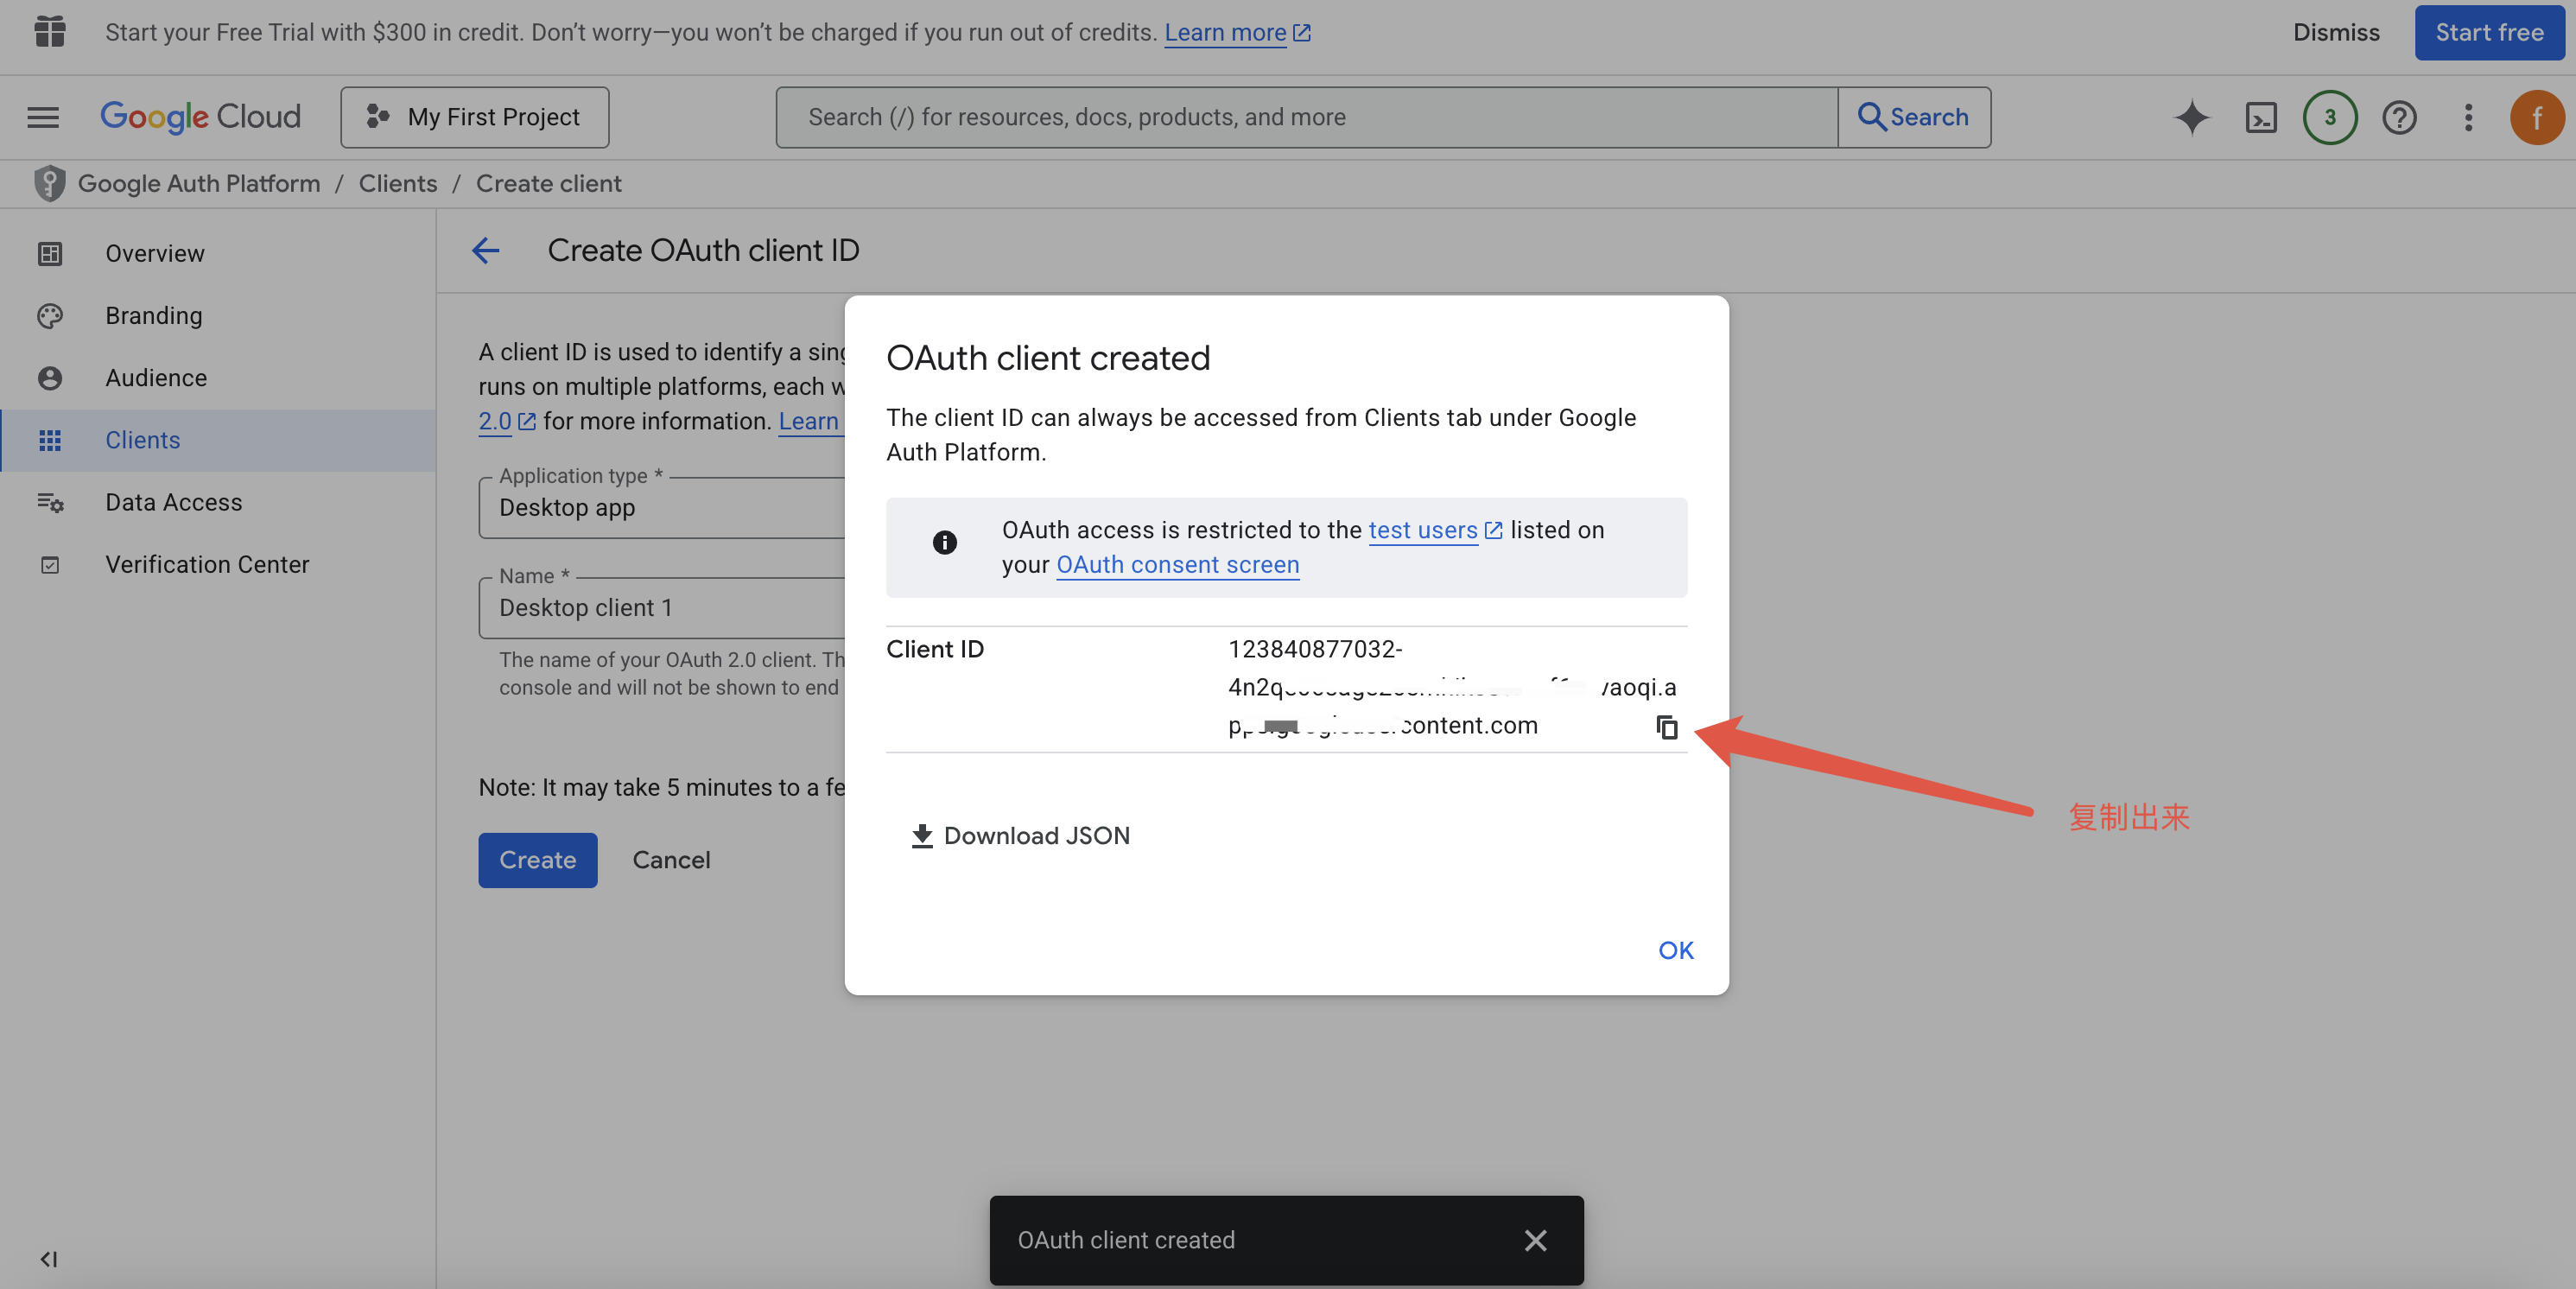
Task: Open Branding in the sidebar
Action: [x=218, y=315]
